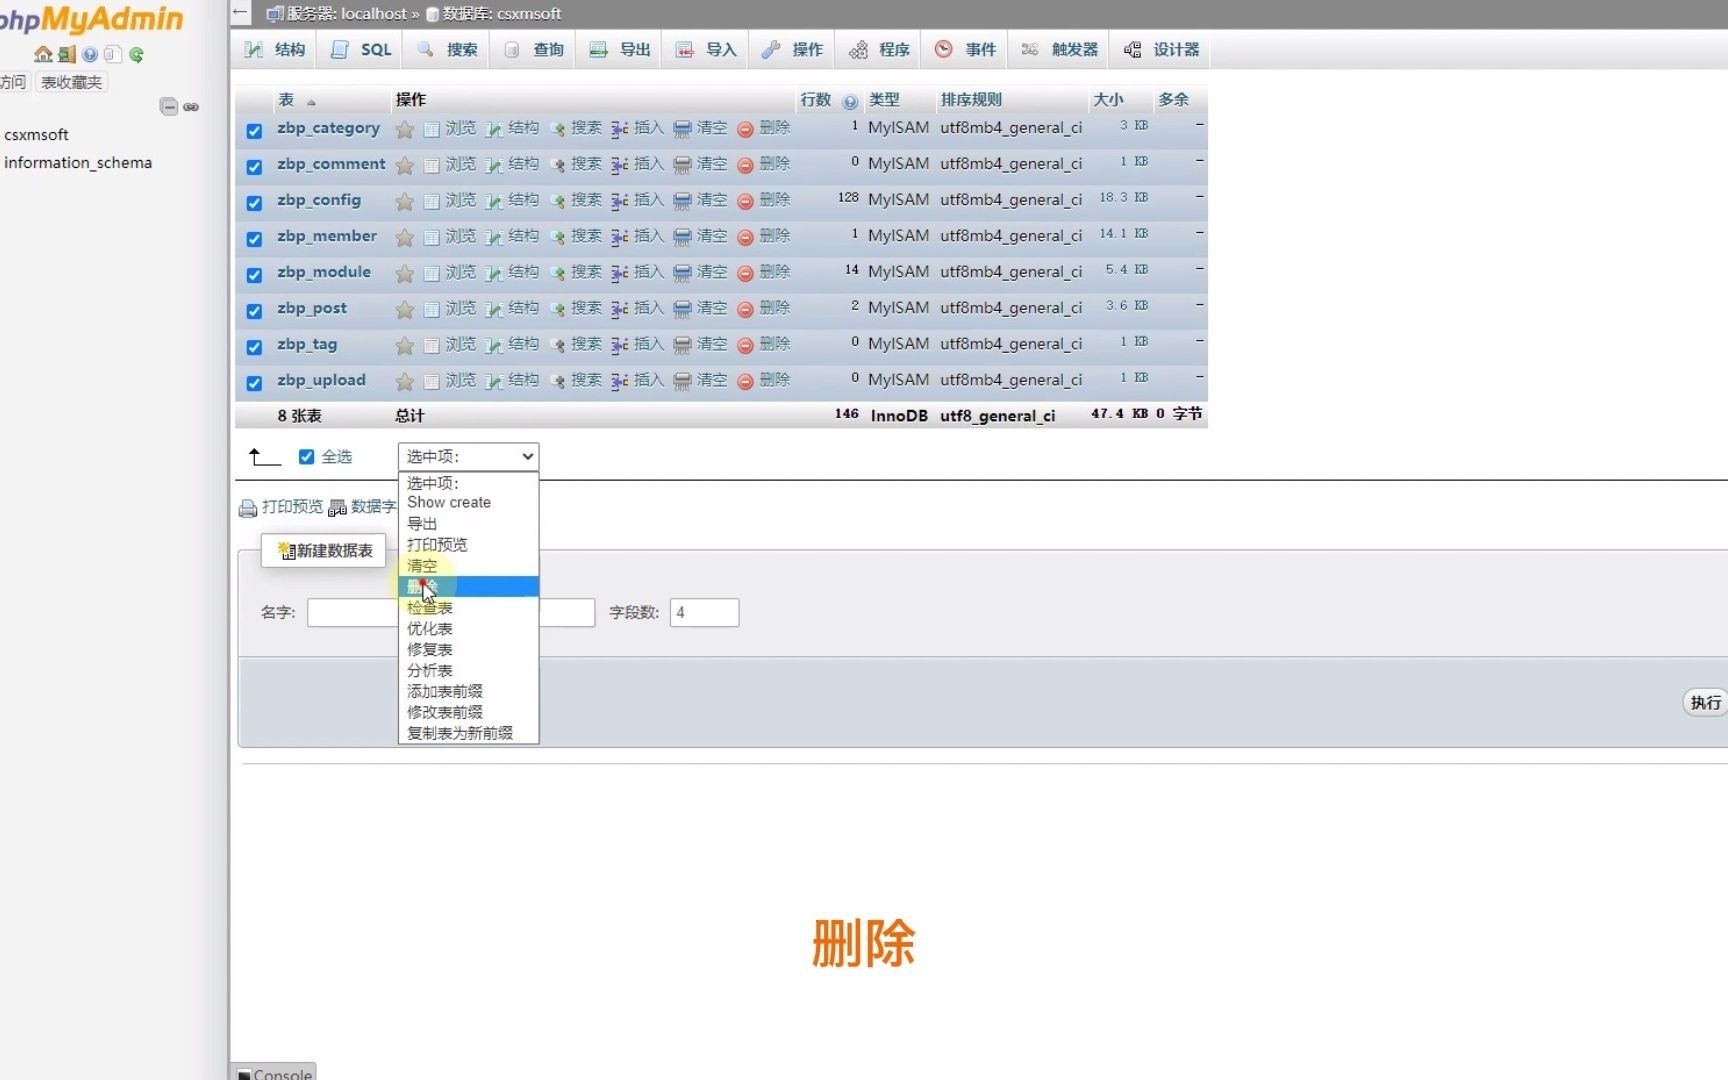Click browse icon for zbp_module row

431,273
